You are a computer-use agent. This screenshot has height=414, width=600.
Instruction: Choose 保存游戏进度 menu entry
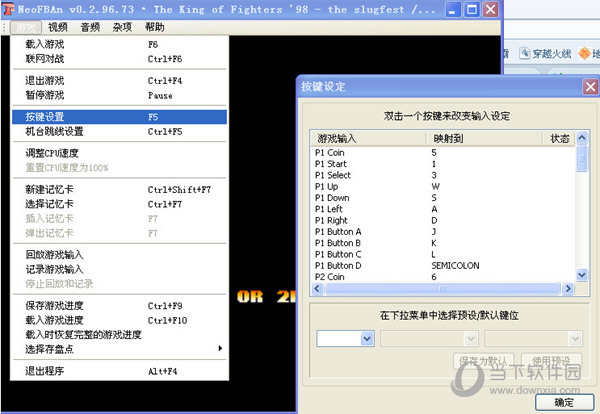[119, 306]
